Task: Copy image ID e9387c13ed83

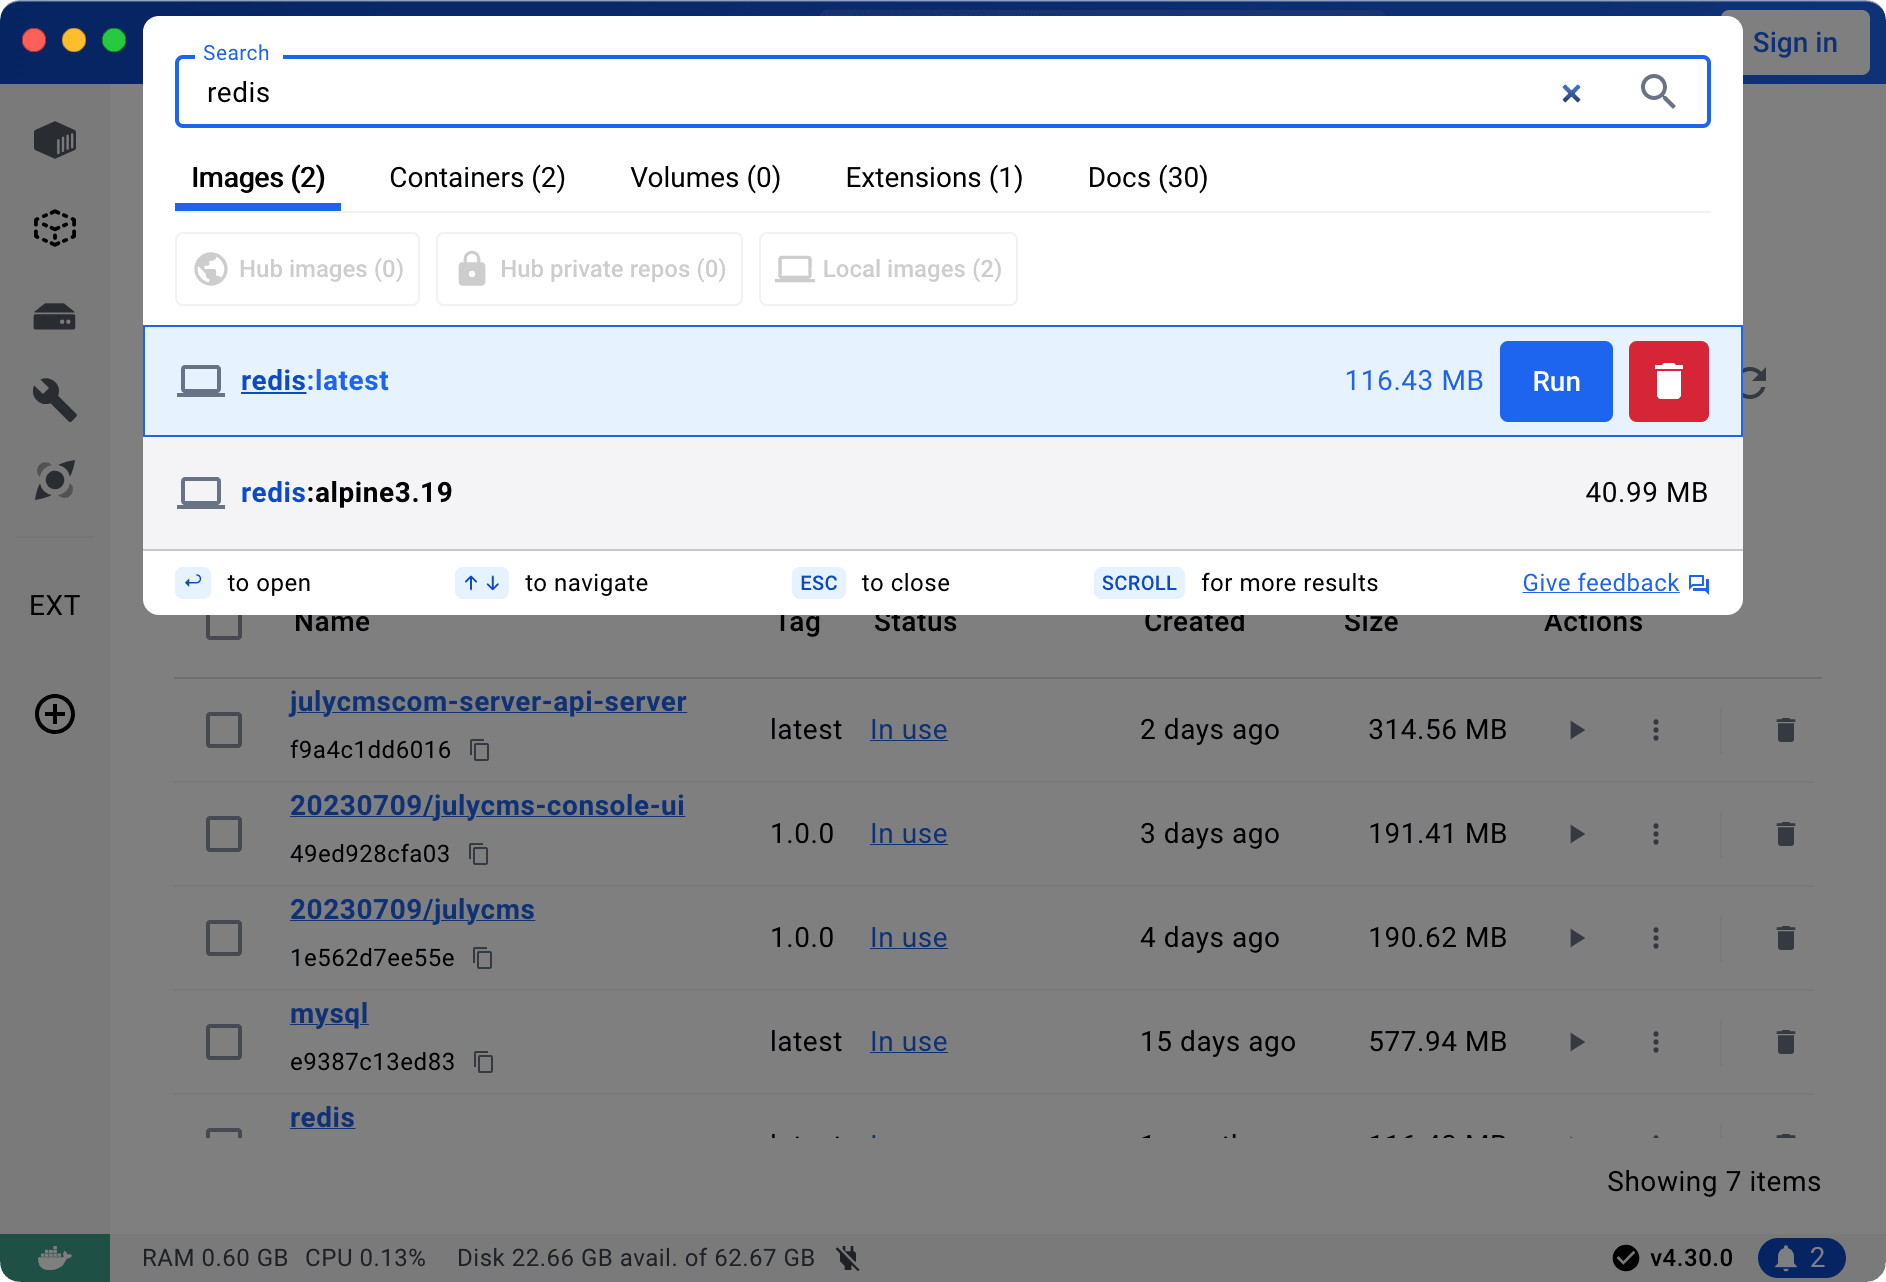Action: tap(484, 1062)
